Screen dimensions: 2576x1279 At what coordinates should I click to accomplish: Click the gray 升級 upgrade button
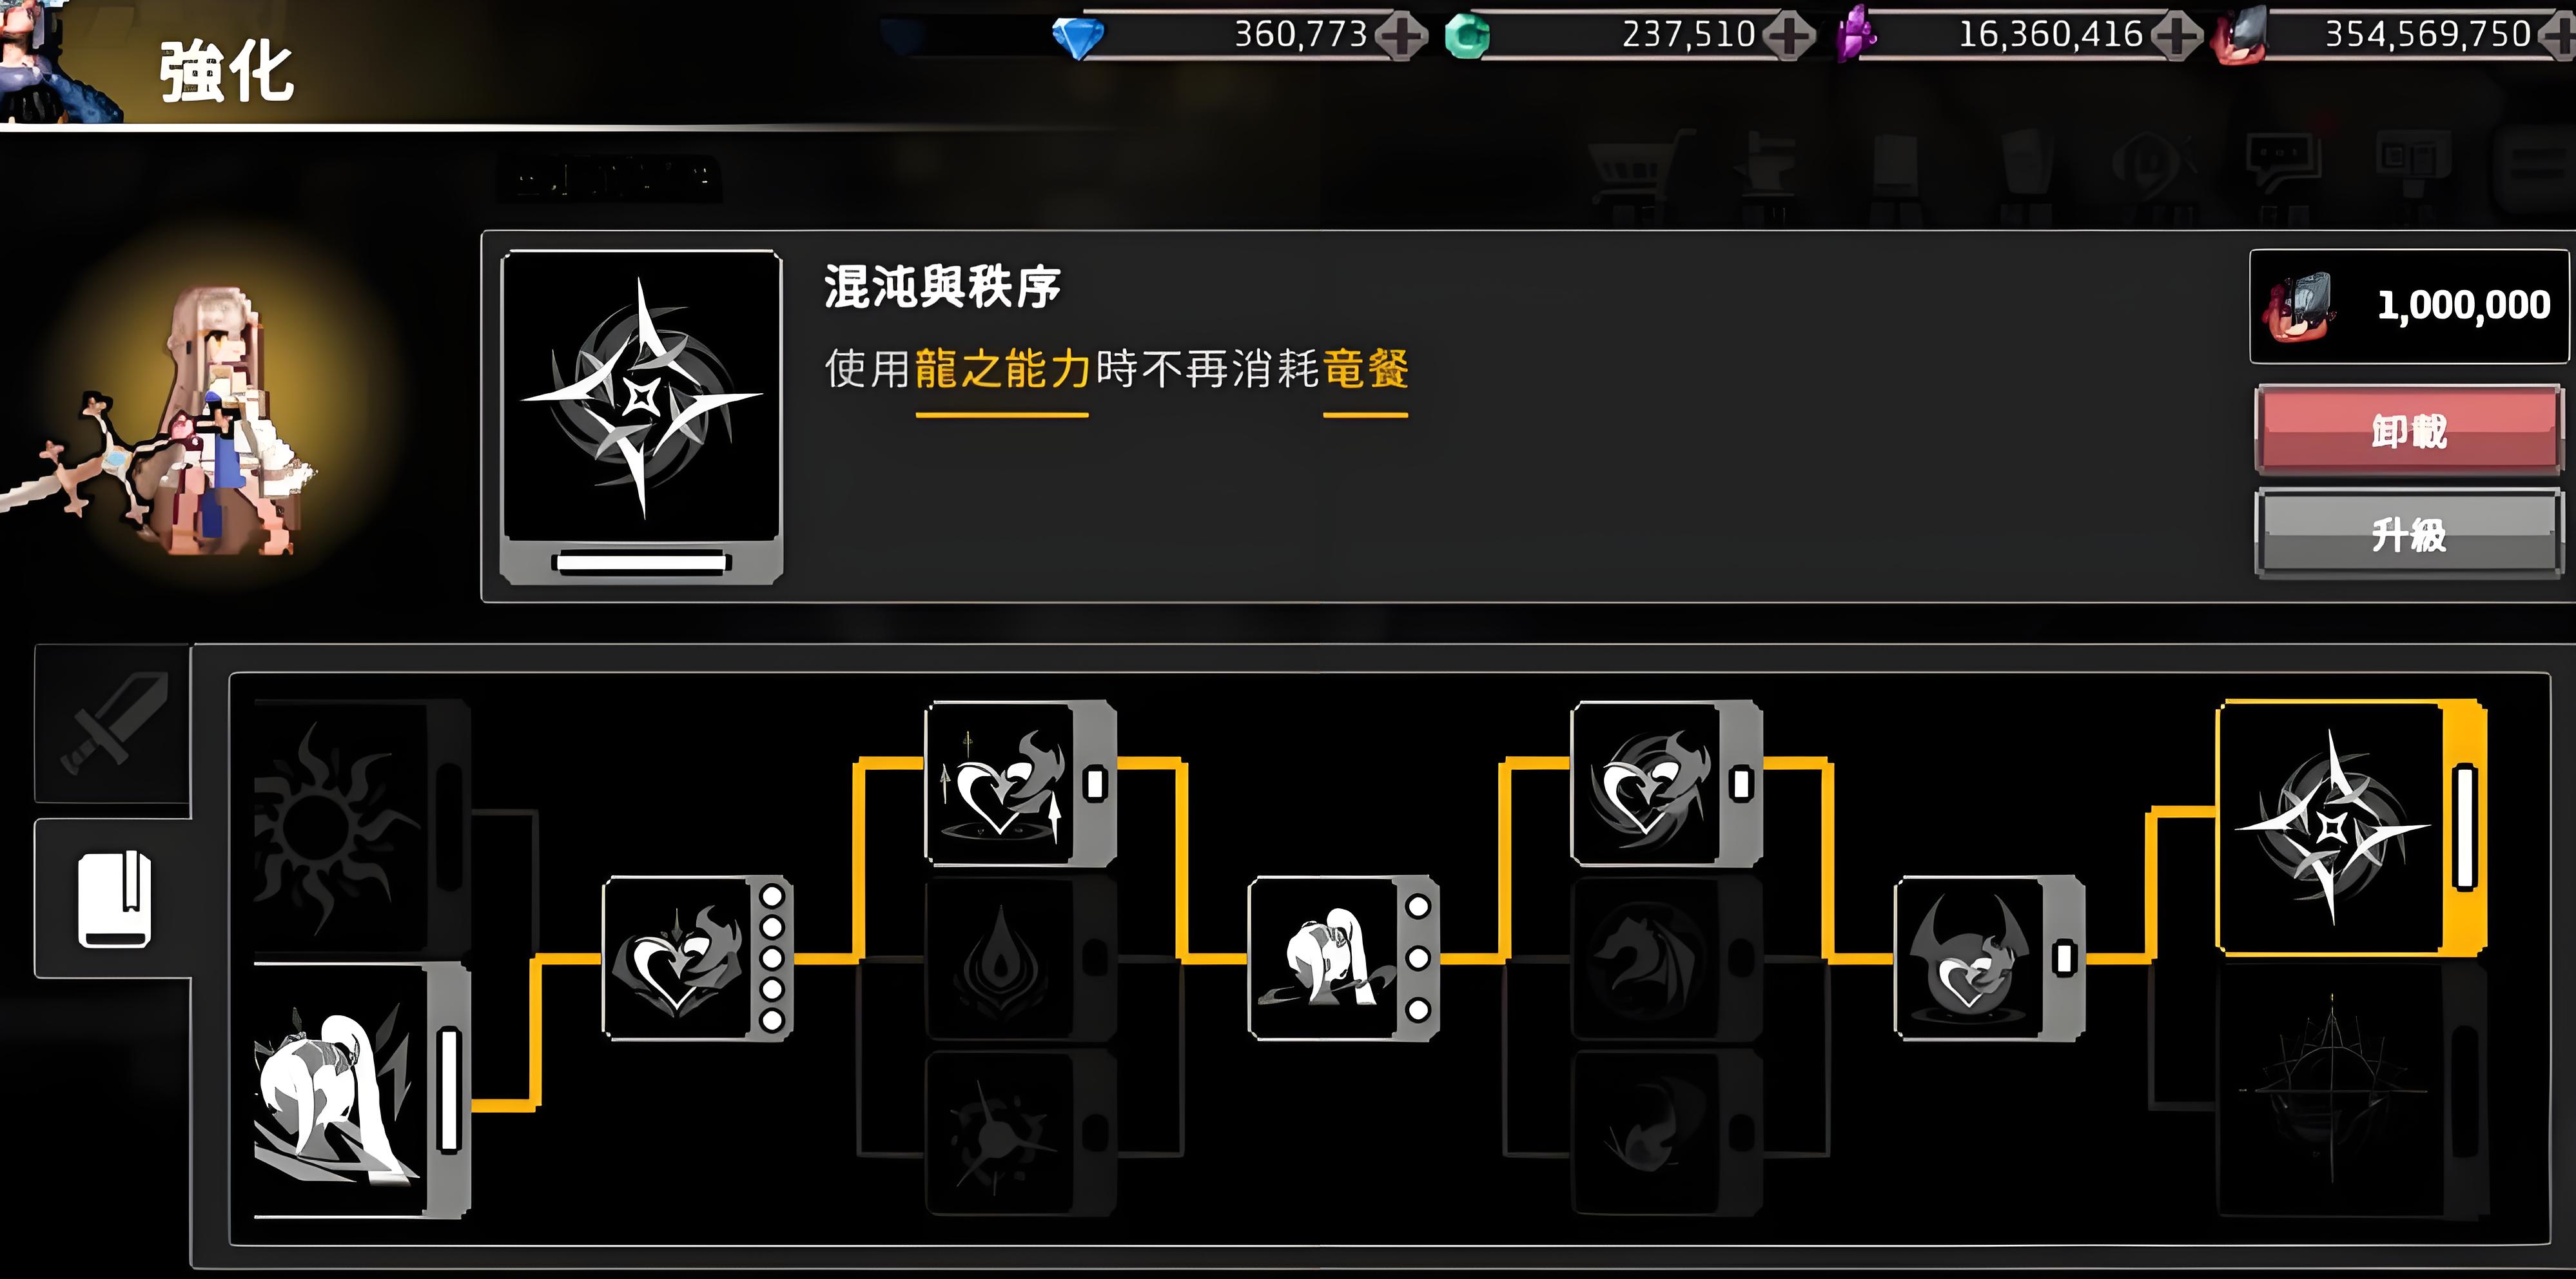2408,534
